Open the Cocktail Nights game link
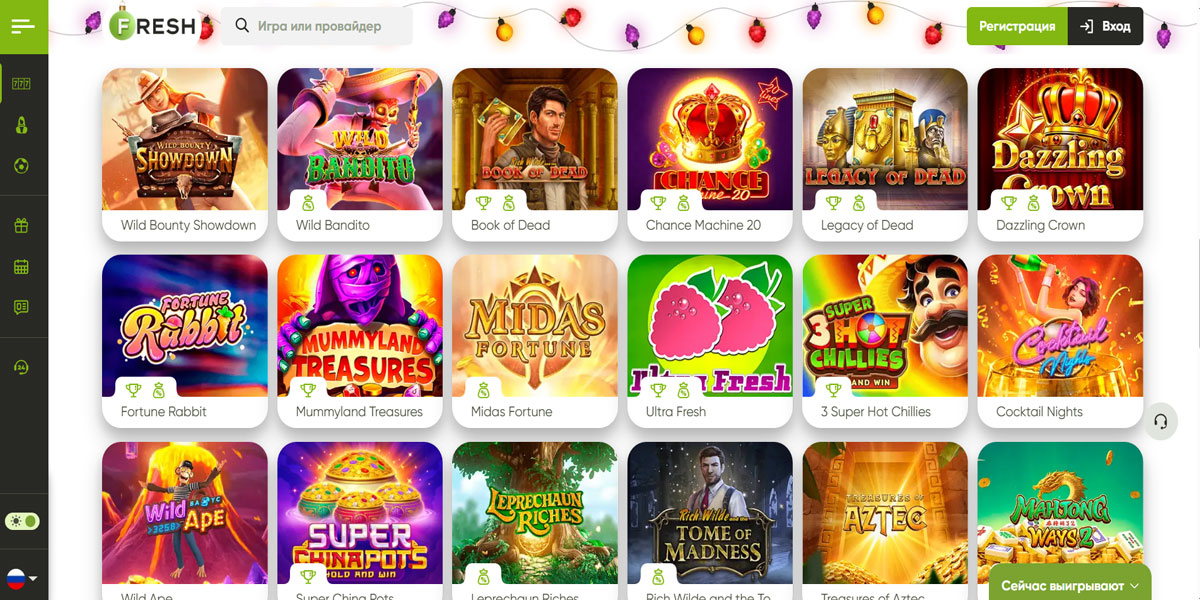This screenshot has width=1200, height=600. click(x=1039, y=412)
